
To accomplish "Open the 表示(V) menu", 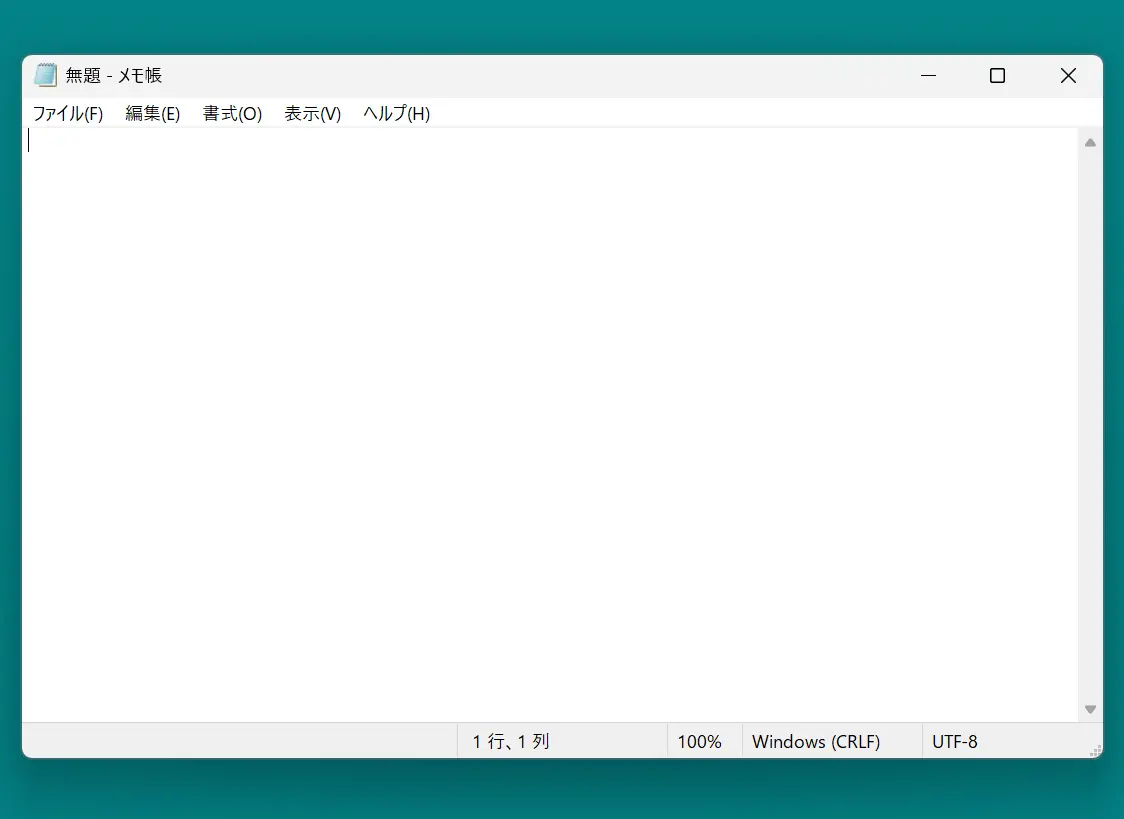I will [311, 113].
